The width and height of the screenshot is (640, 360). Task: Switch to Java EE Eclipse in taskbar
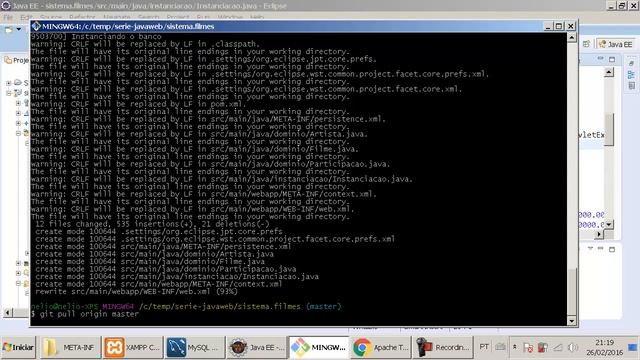click(x=257, y=347)
